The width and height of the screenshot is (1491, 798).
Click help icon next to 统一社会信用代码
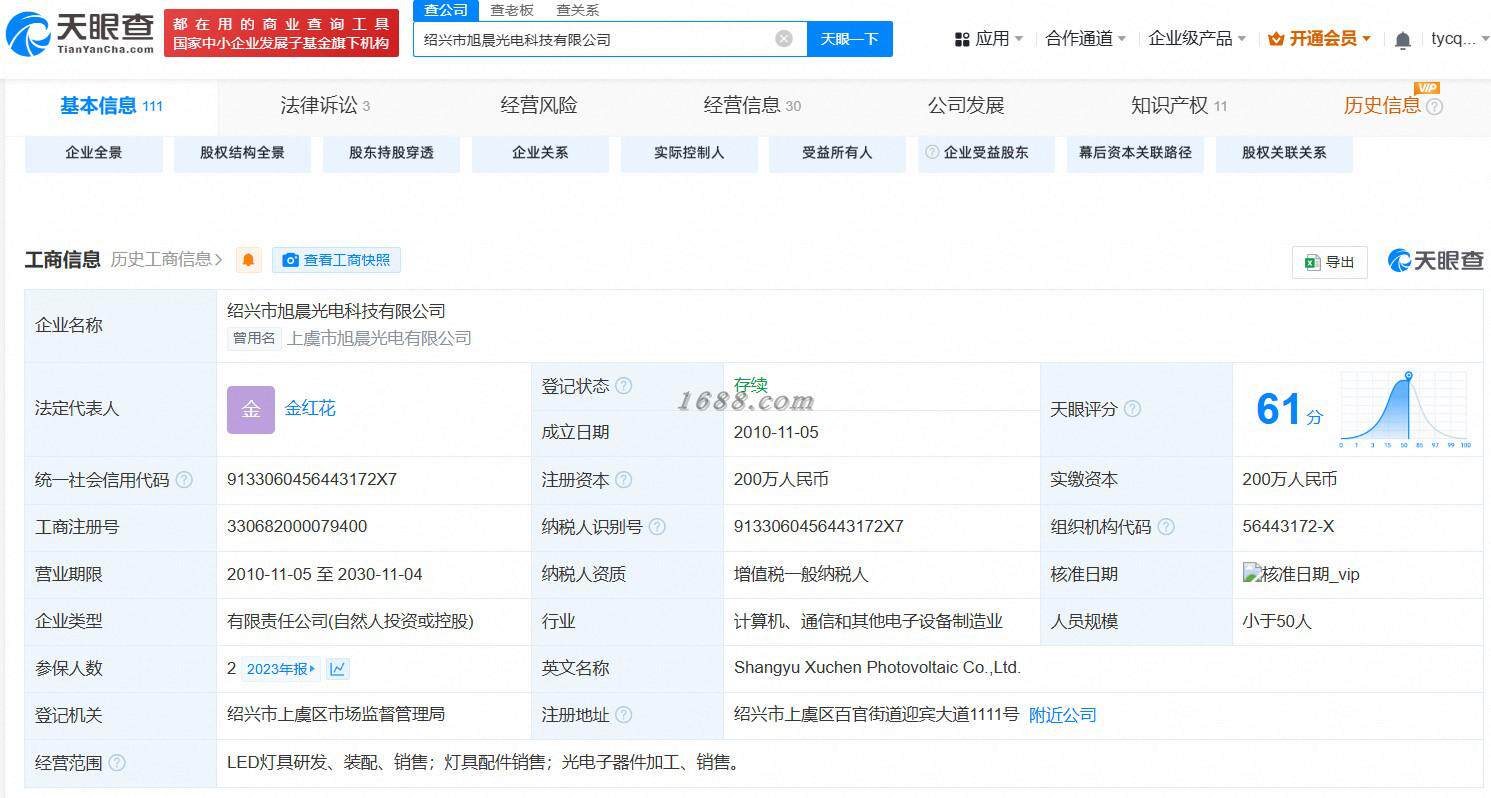[x=184, y=480]
